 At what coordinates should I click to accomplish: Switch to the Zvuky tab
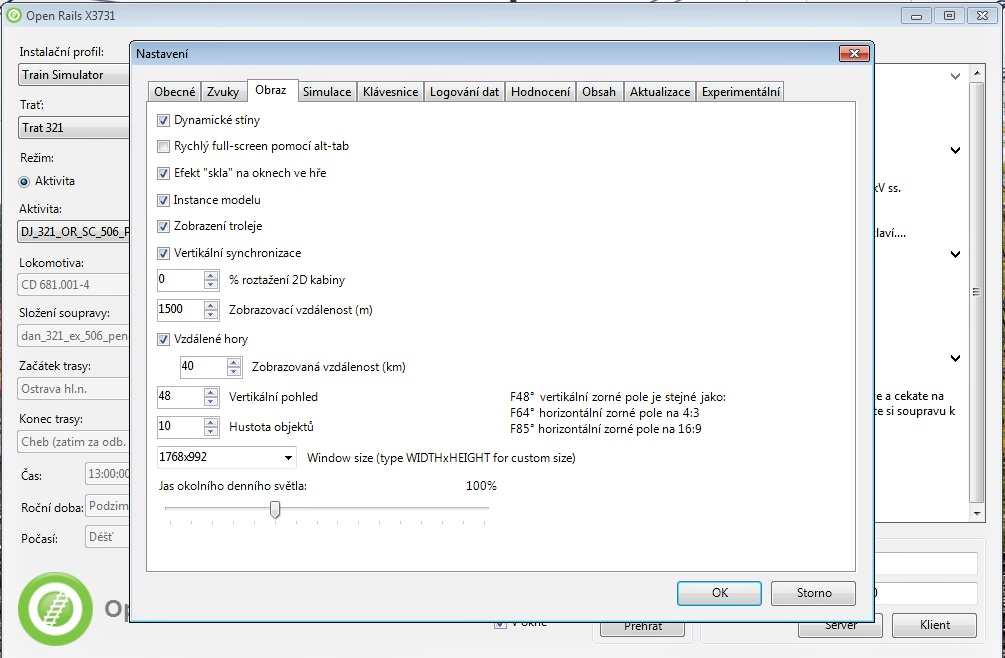[223, 92]
